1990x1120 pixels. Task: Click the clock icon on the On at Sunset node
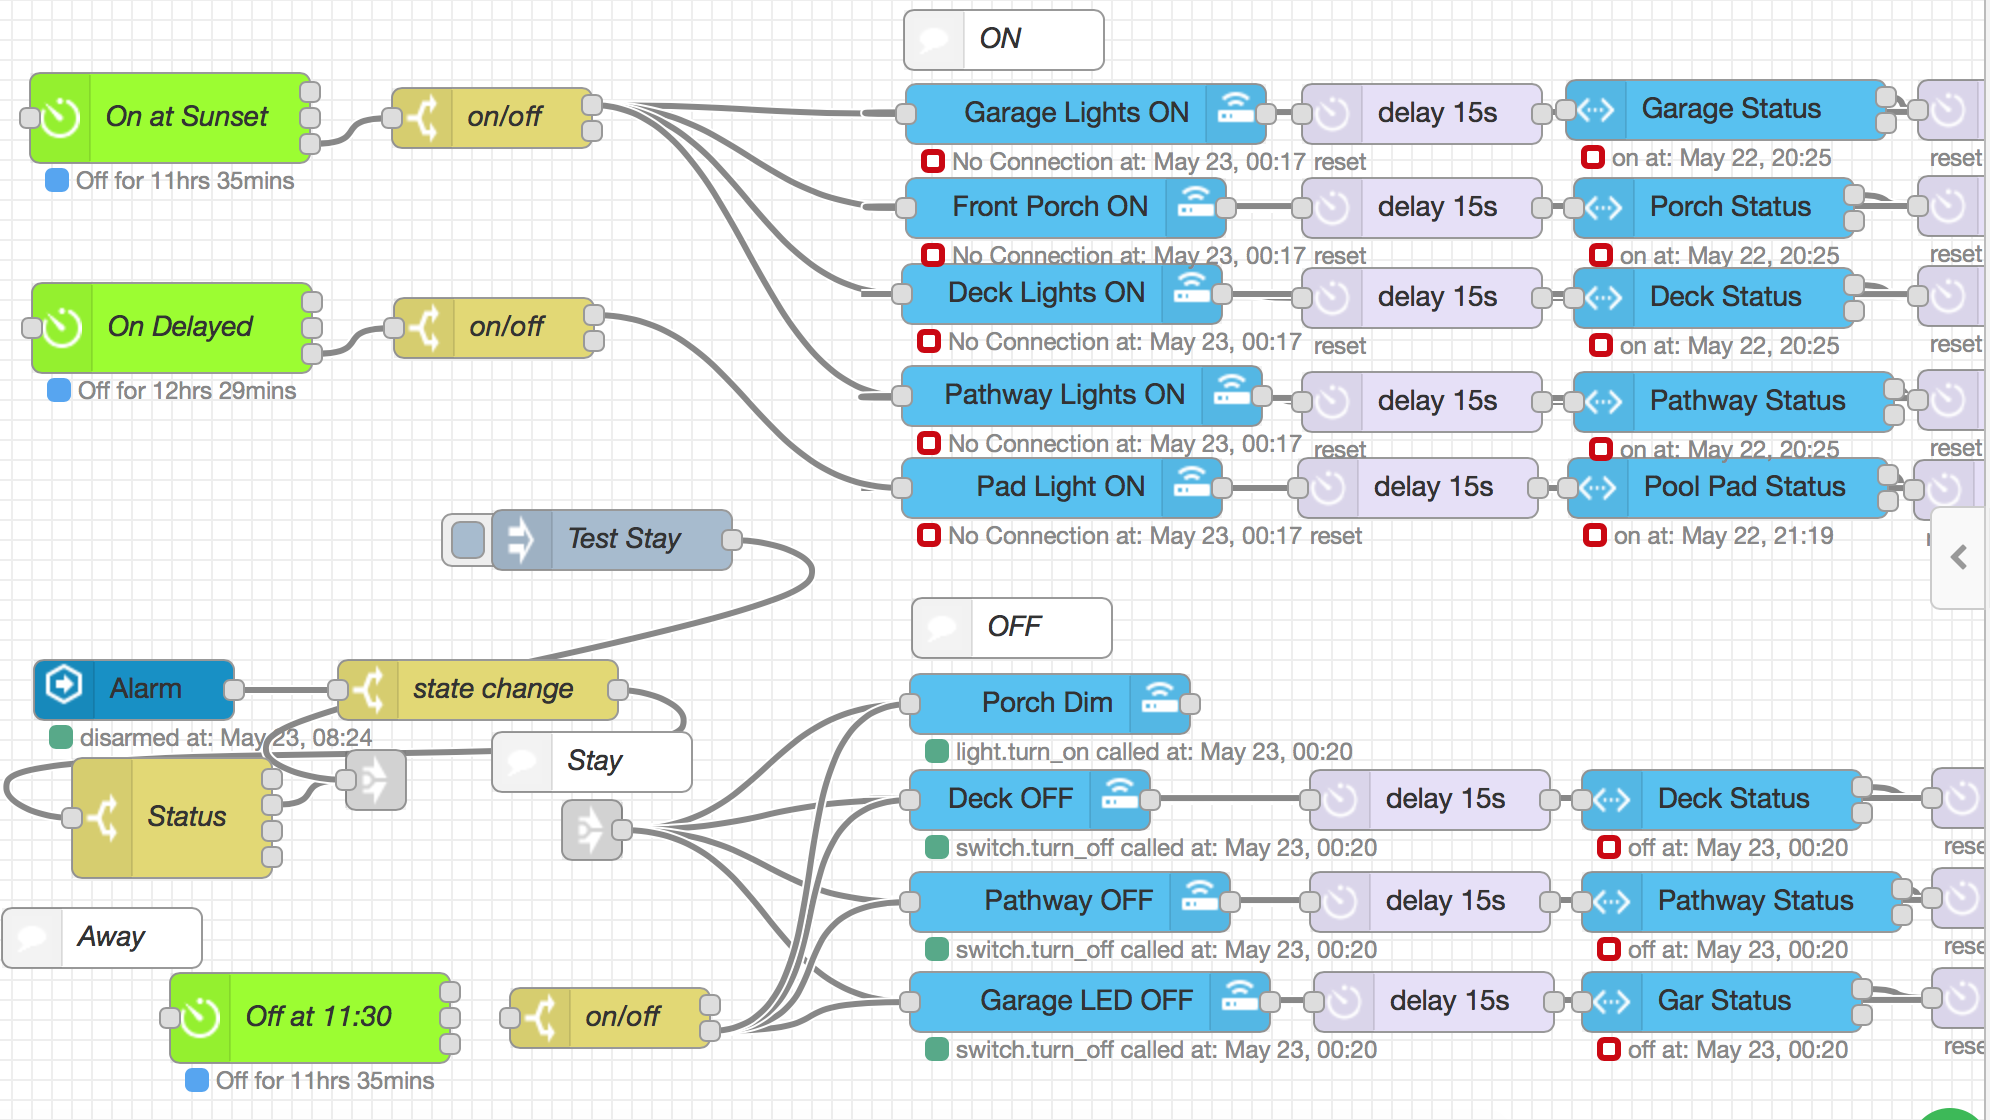point(63,117)
